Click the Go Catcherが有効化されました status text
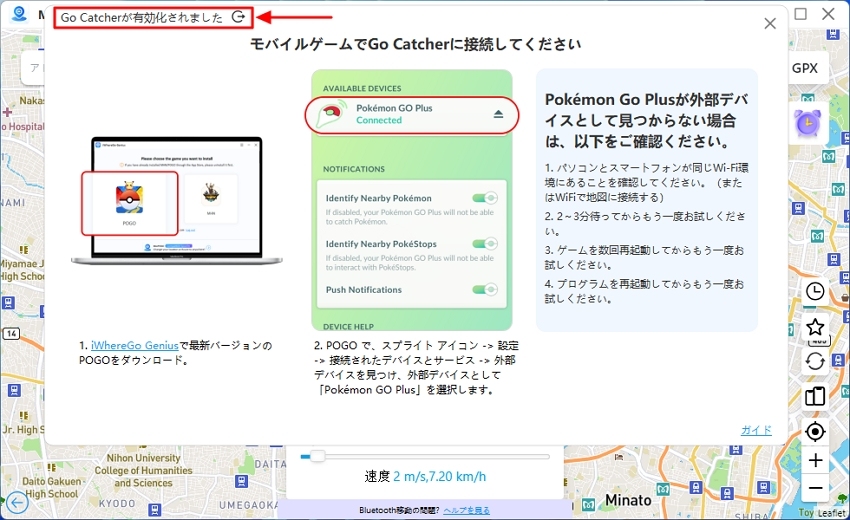This screenshot has height=520, width=850. (141, 17)
